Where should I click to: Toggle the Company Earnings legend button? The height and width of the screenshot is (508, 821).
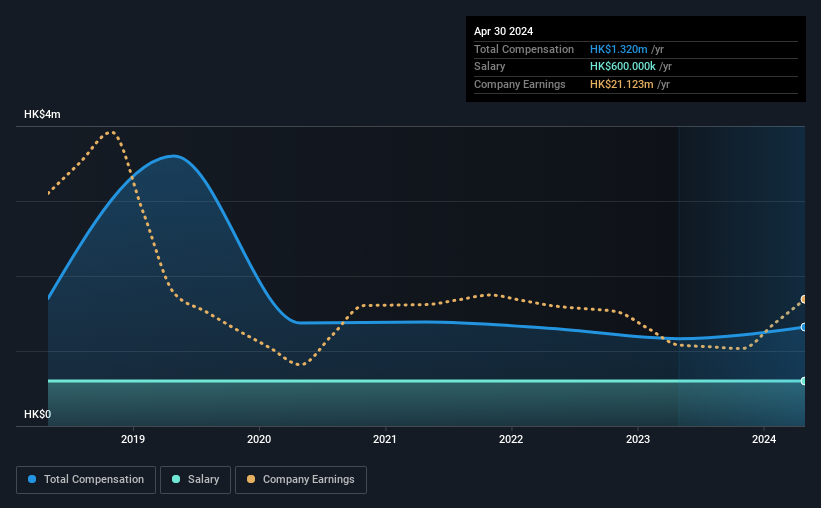(301, 480)
